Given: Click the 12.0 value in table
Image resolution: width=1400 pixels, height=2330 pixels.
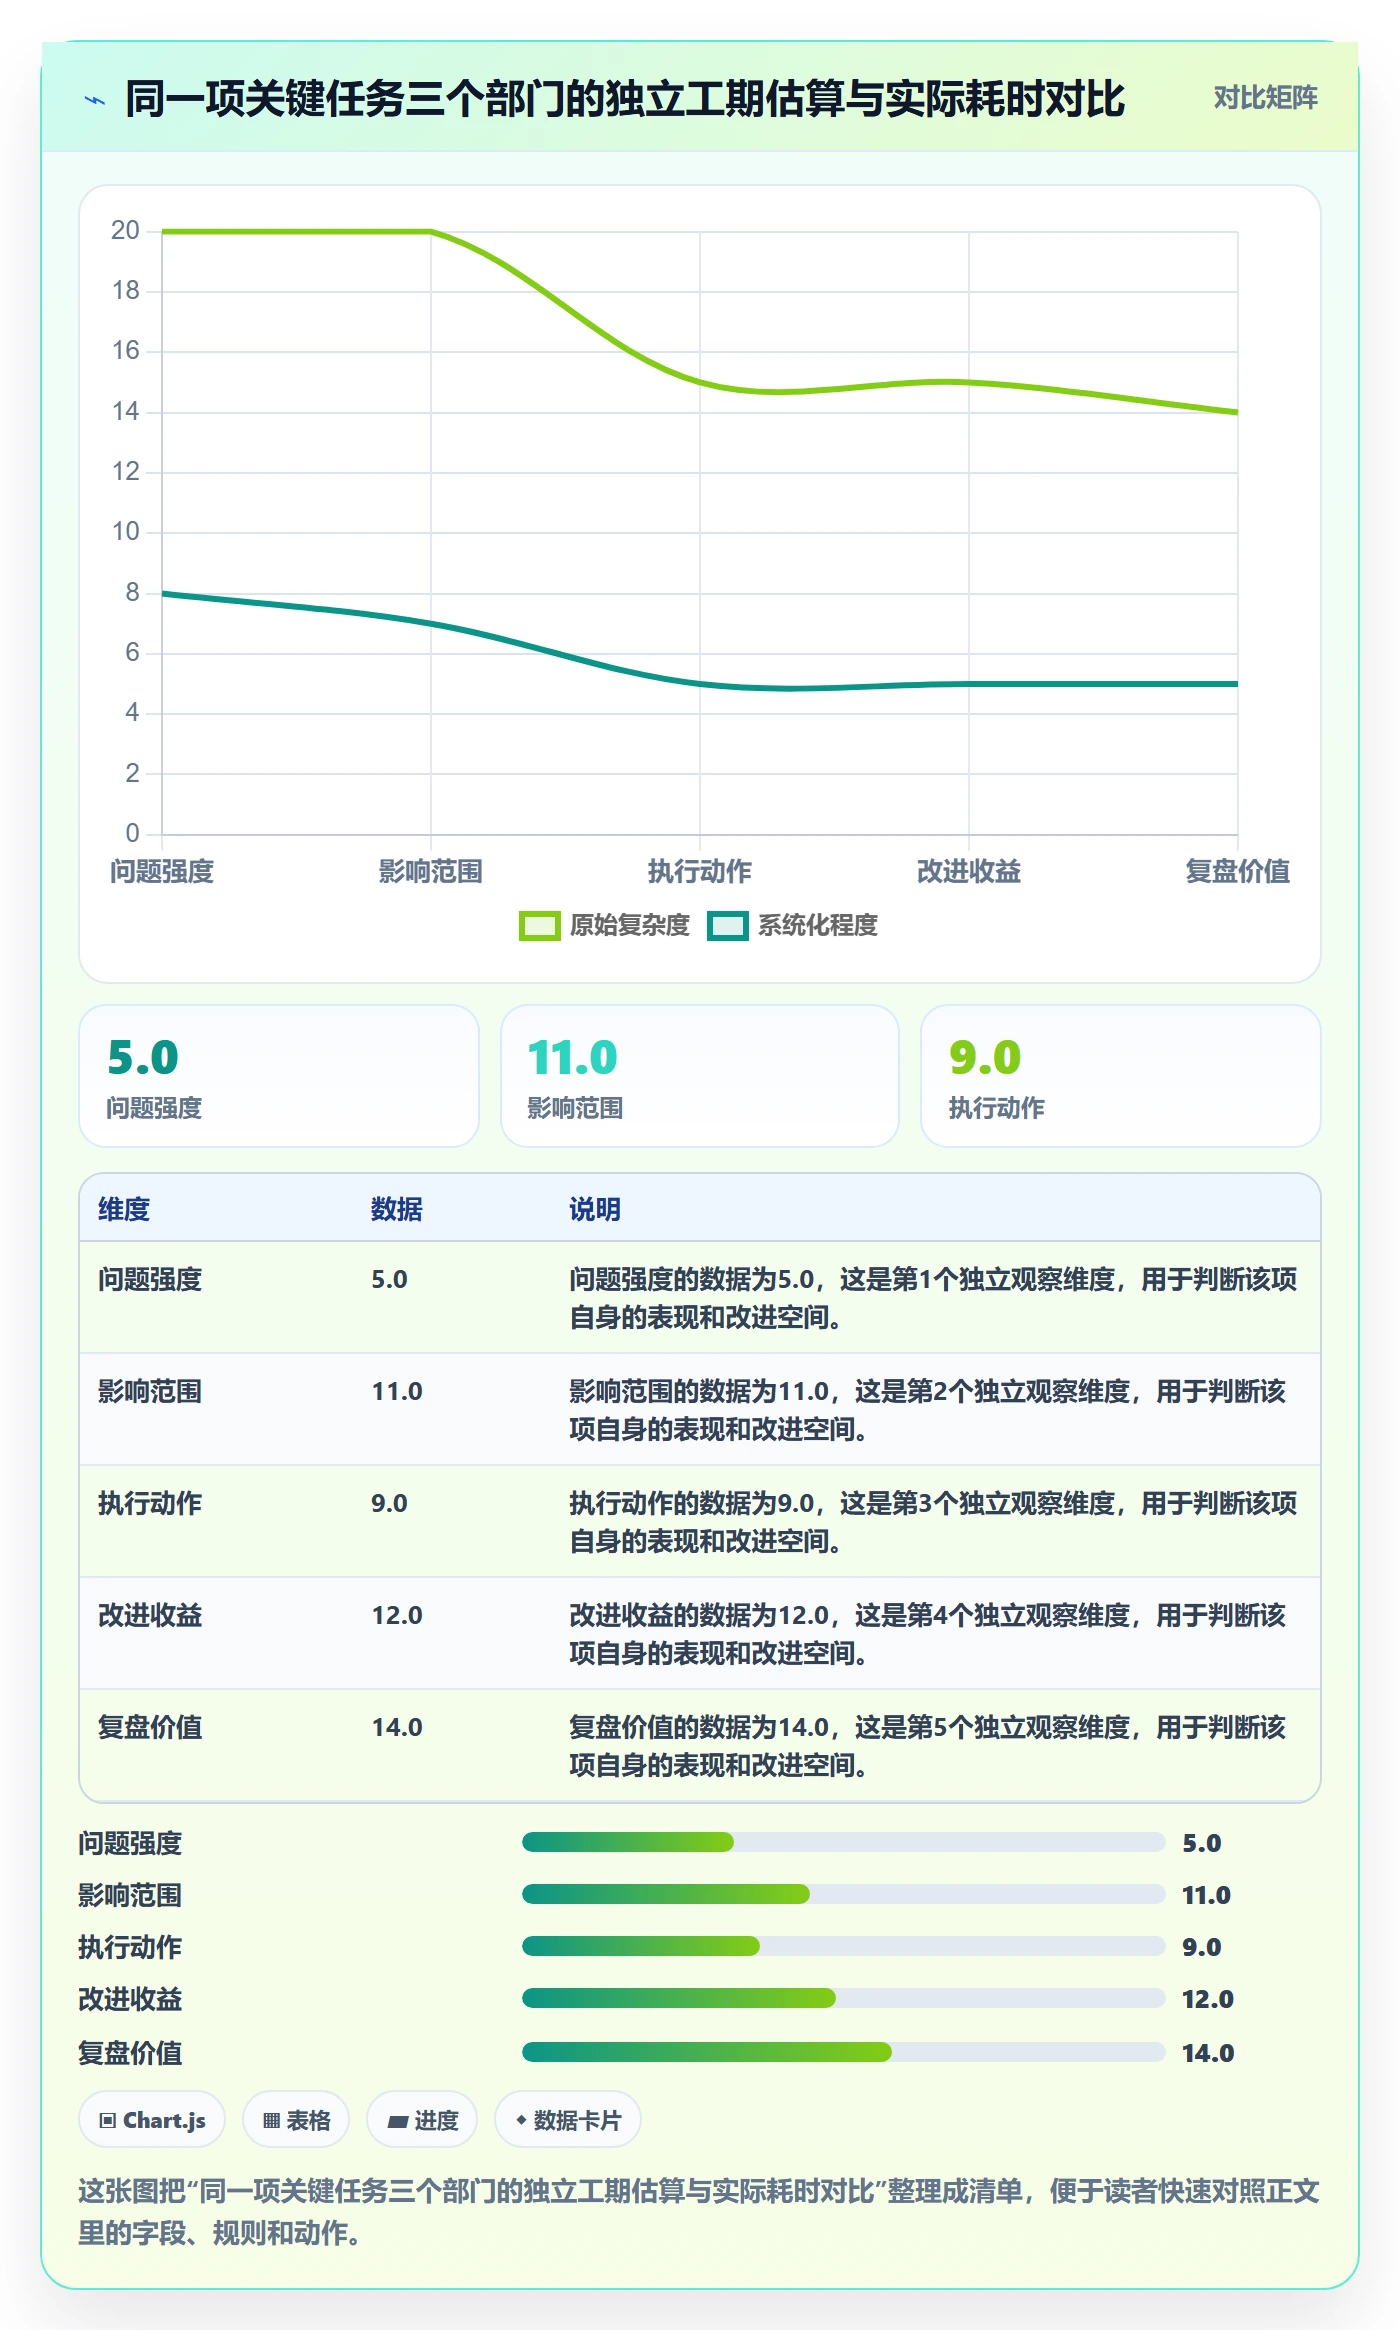Looking at the screenshot, I should 397,1616.
